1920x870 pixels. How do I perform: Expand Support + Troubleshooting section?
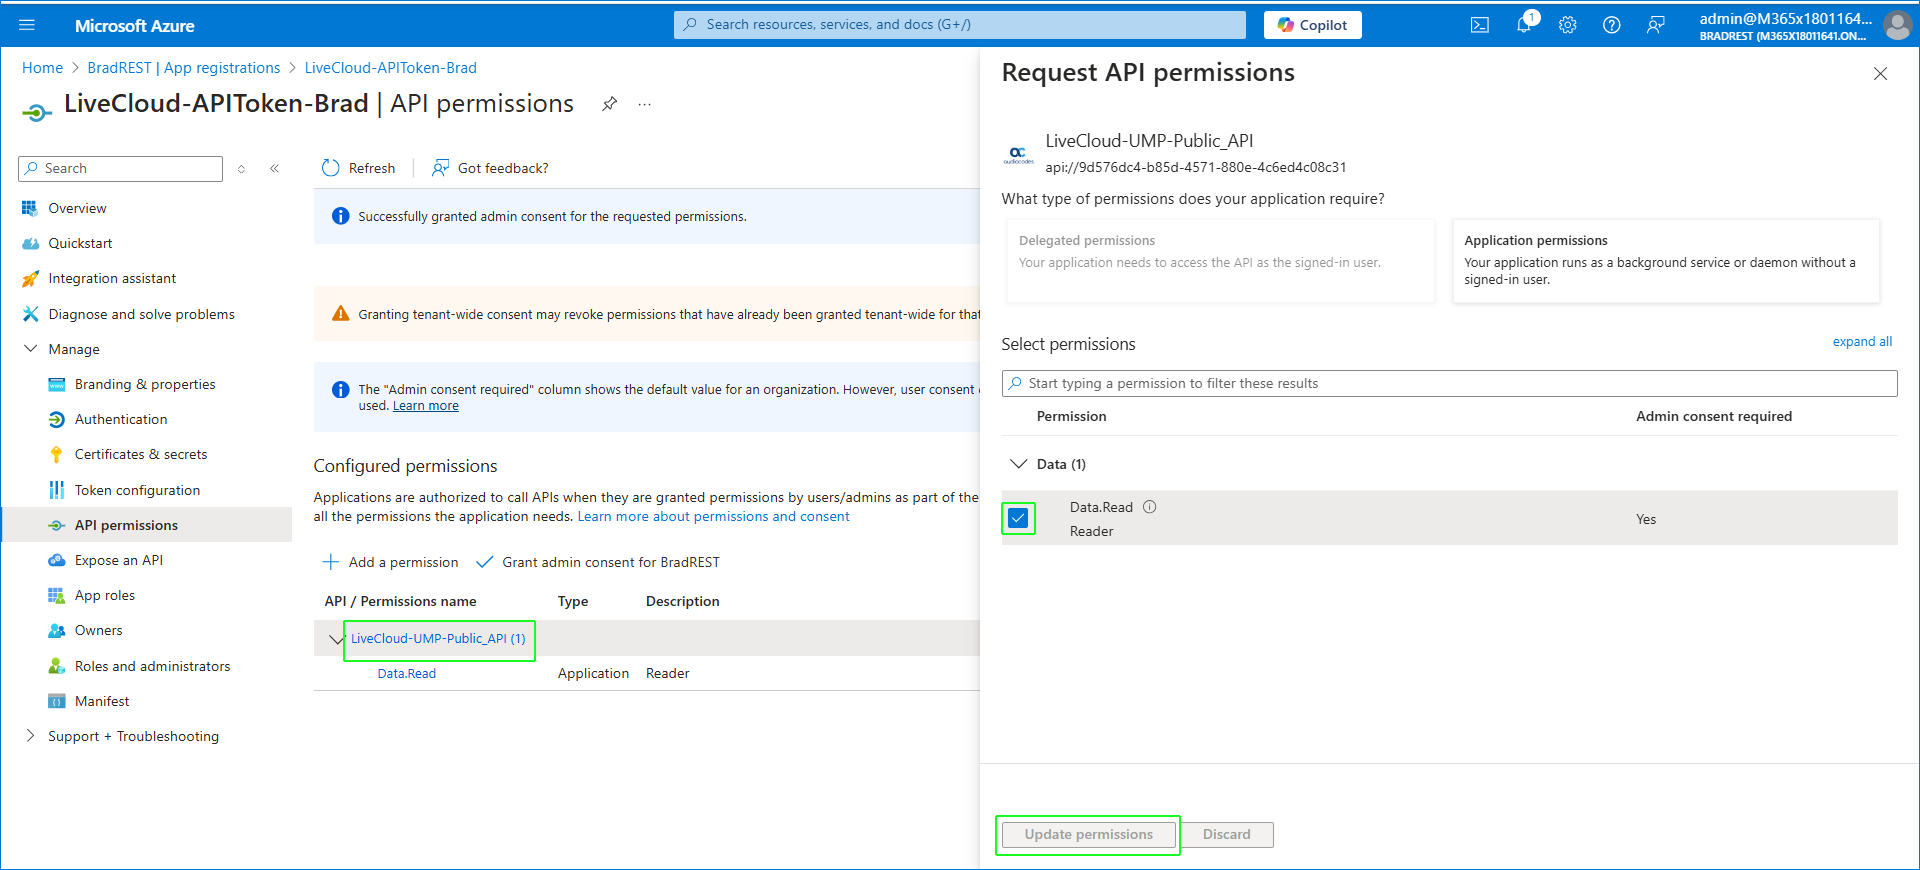(30, 736)
